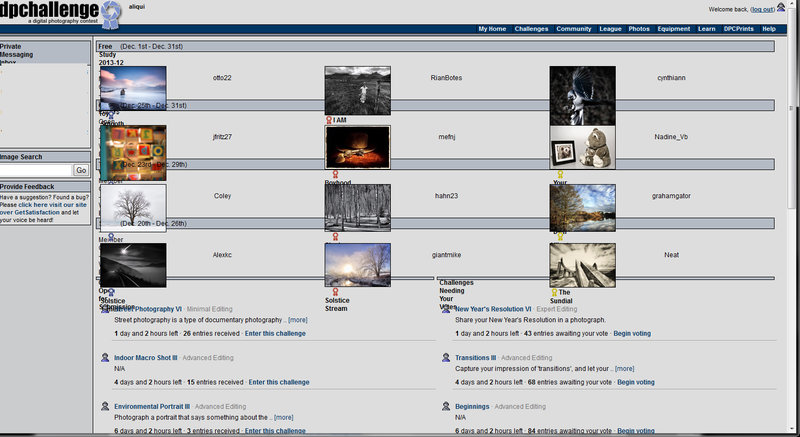The image size is (800, 437).
Task: Click the dpchallenge logo ribbon icon
Action: 111,14
